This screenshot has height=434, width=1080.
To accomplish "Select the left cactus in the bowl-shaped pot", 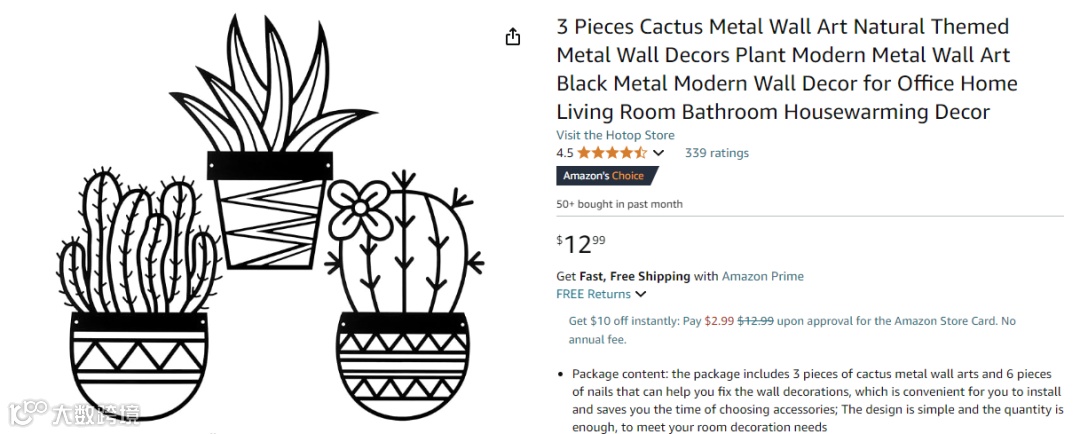I will (138, 300).
